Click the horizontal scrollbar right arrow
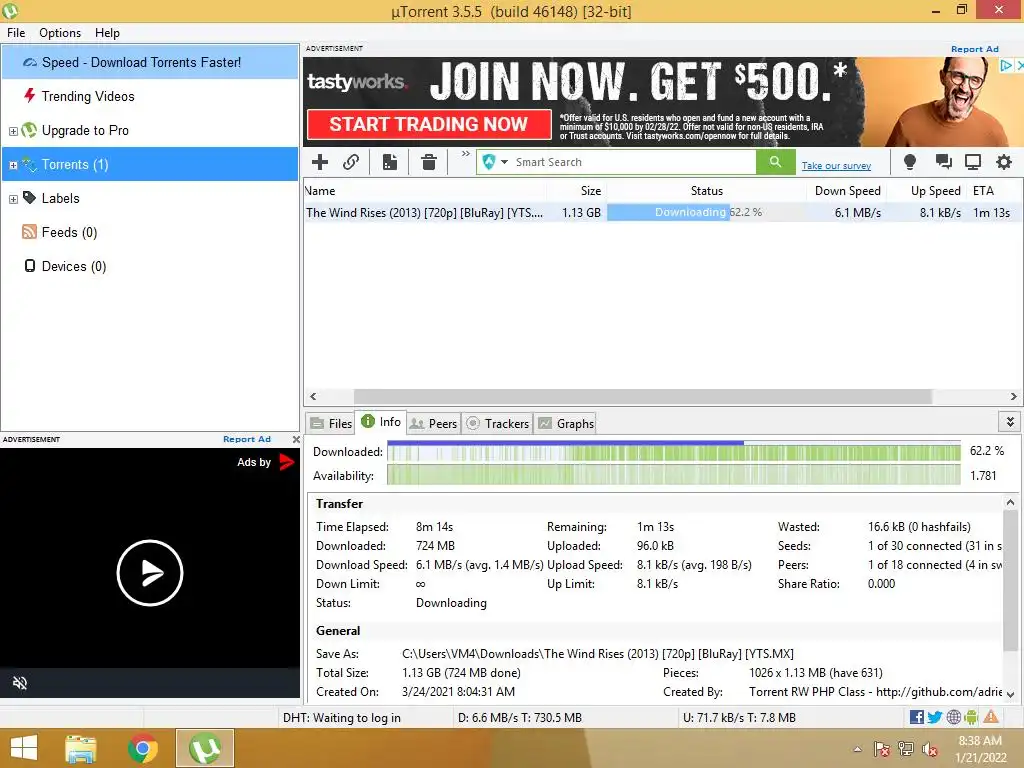This screenshot has height=768, width=1024. tap(1013, 396)
